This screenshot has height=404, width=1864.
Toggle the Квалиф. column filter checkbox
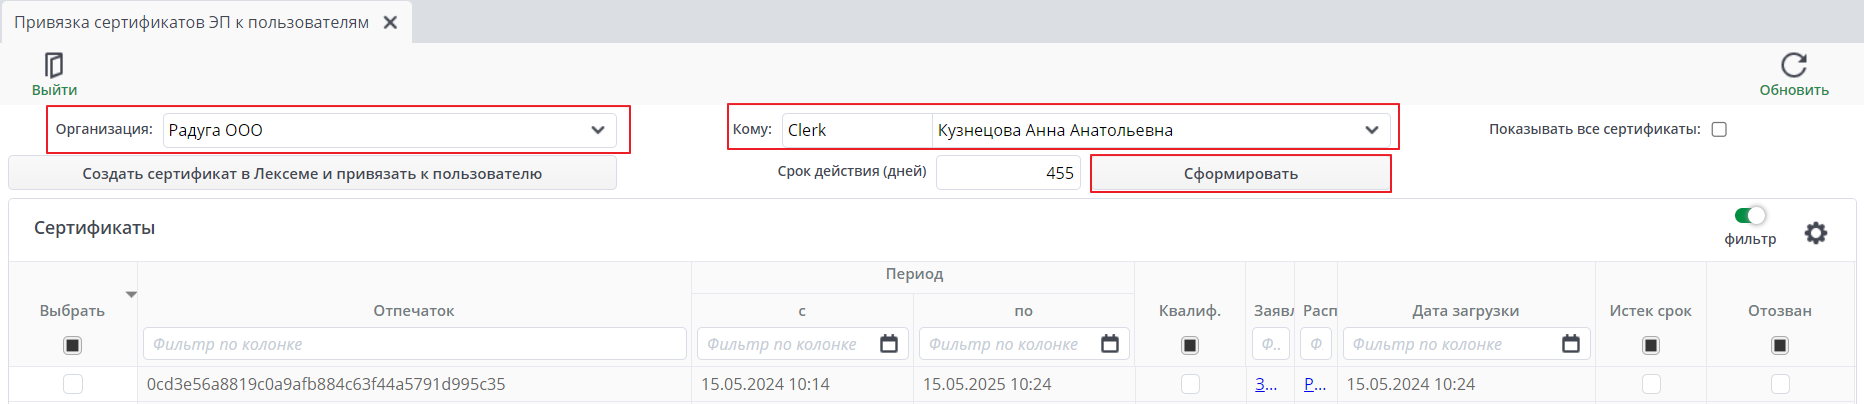1190,345
